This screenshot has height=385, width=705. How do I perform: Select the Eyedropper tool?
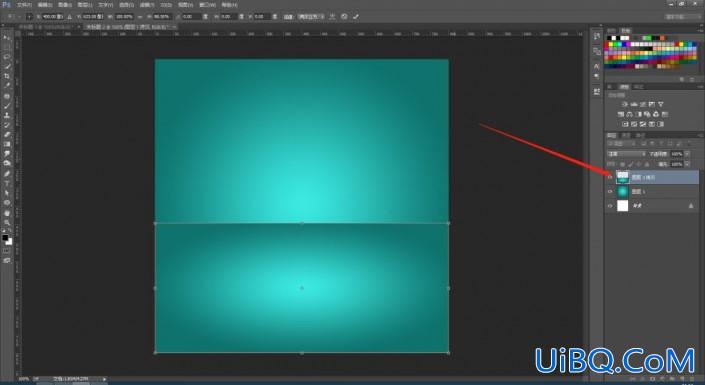(6, 86)
